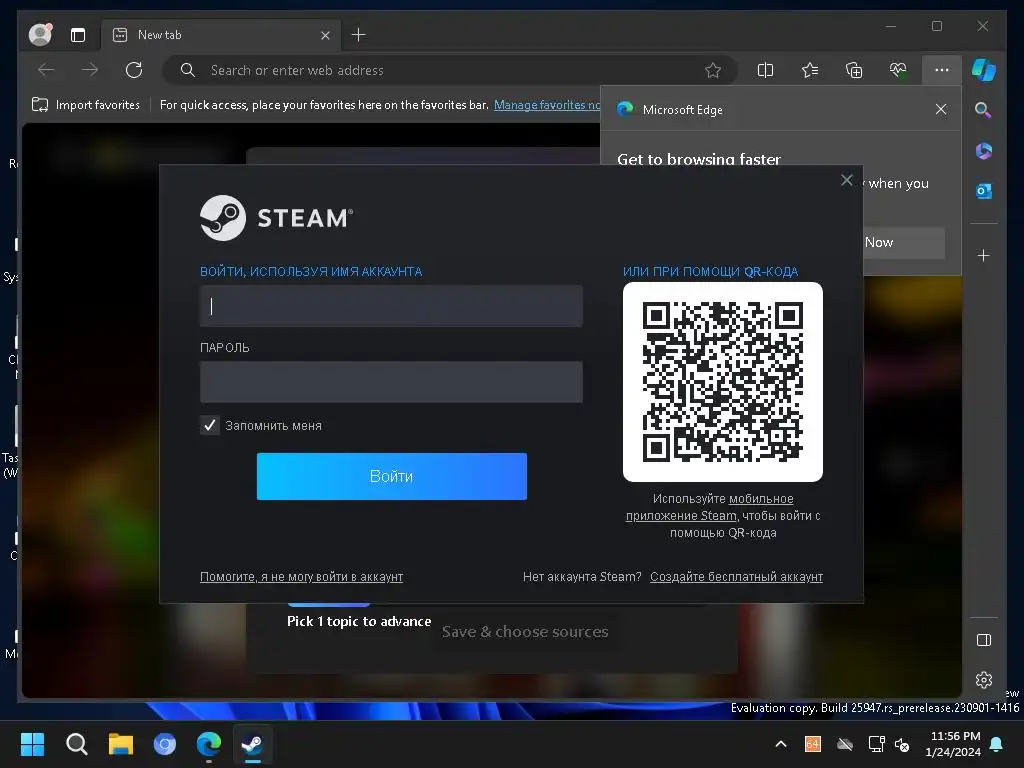Open the tray volume icon
Screen dimensions: 1024x768
(x=902, y=744)
